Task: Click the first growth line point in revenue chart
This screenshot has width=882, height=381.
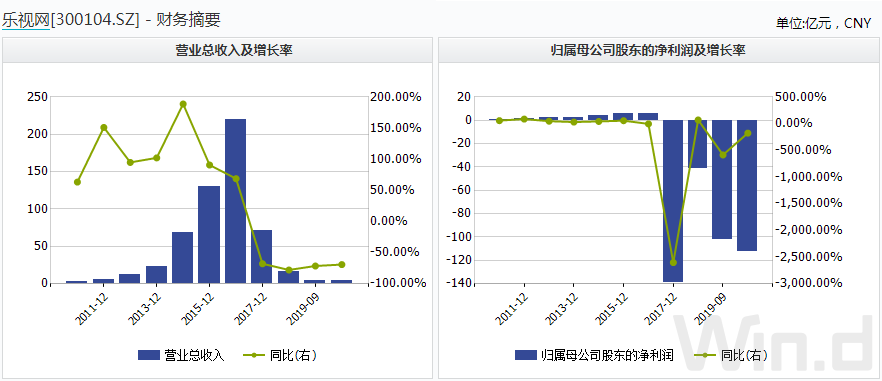Action: coord(77,182)
